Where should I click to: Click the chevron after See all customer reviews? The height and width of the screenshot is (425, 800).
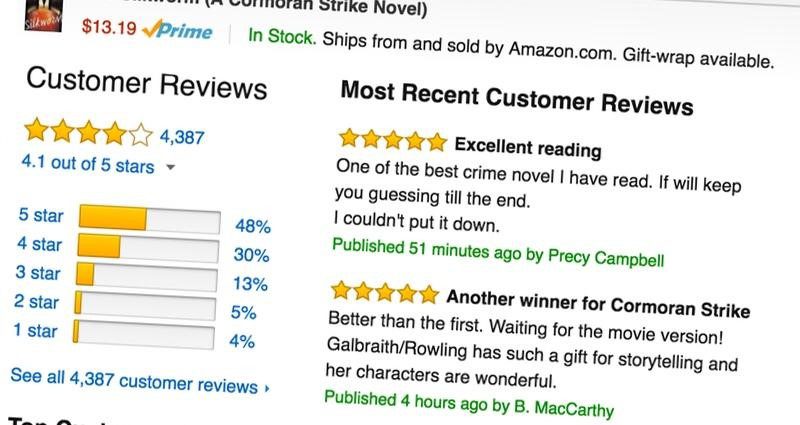pyautogui.click(x=266, y=389)
